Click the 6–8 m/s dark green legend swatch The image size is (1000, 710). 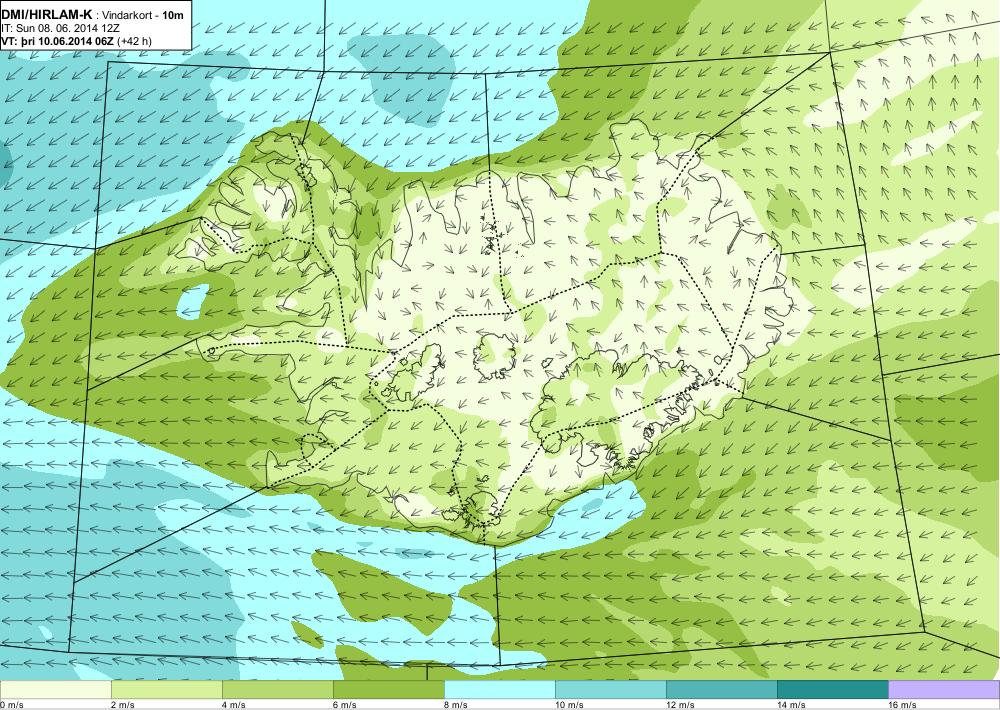[x=388, y=690]
